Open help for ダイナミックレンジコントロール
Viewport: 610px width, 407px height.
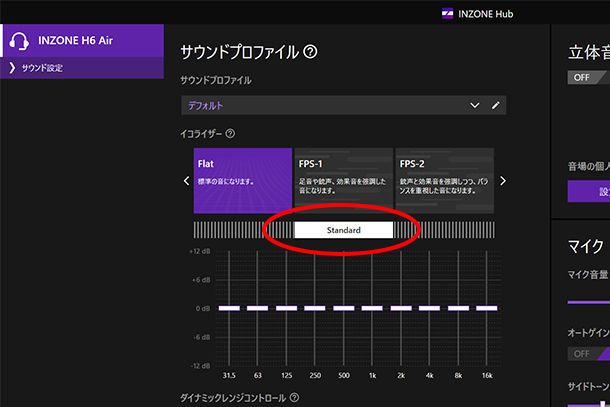click(x=295, y=398)
